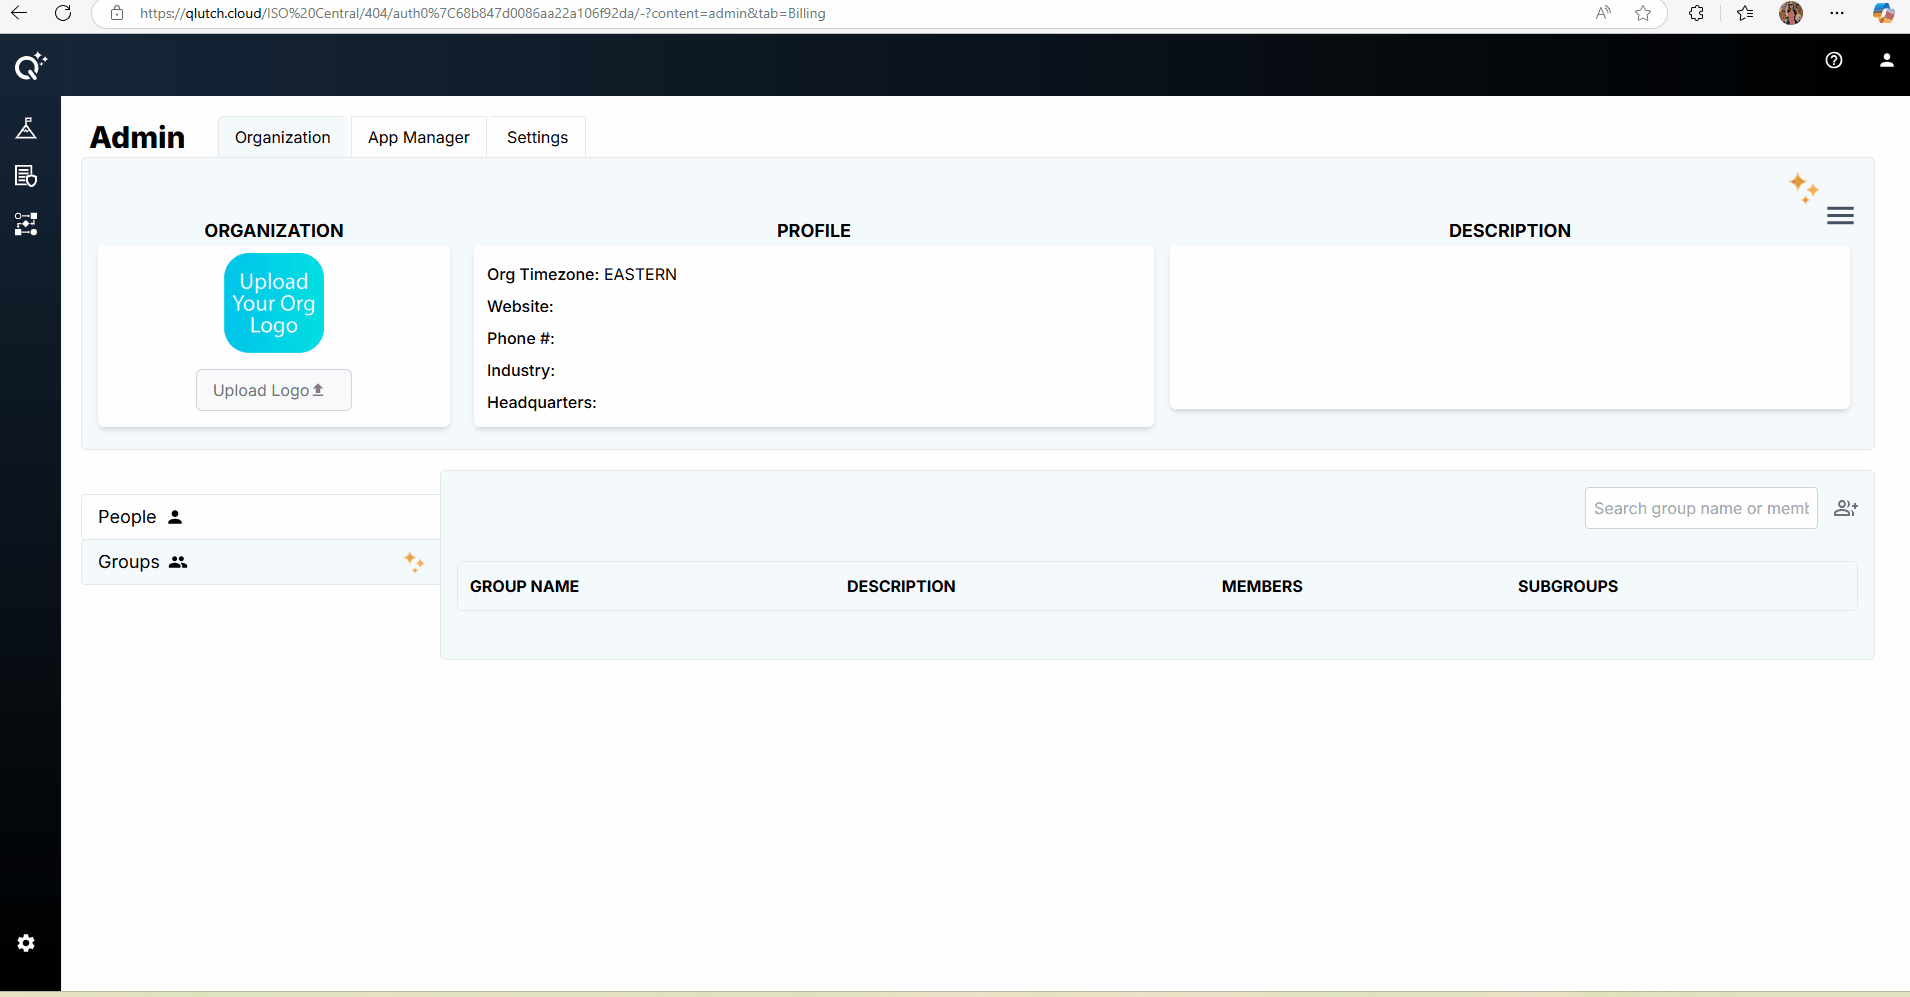
Task: Open the flask lab icon in sidebar
Action: click(x=26, y=128)
